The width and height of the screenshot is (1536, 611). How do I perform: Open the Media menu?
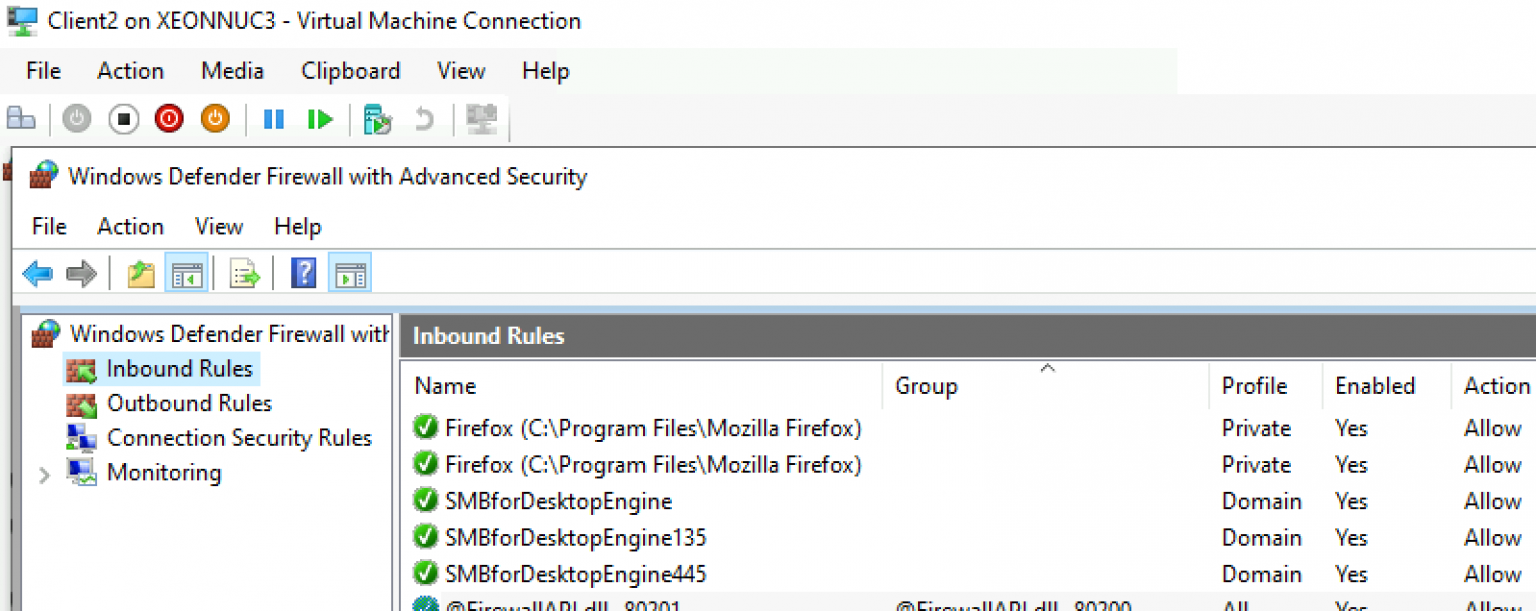(231, 70)
